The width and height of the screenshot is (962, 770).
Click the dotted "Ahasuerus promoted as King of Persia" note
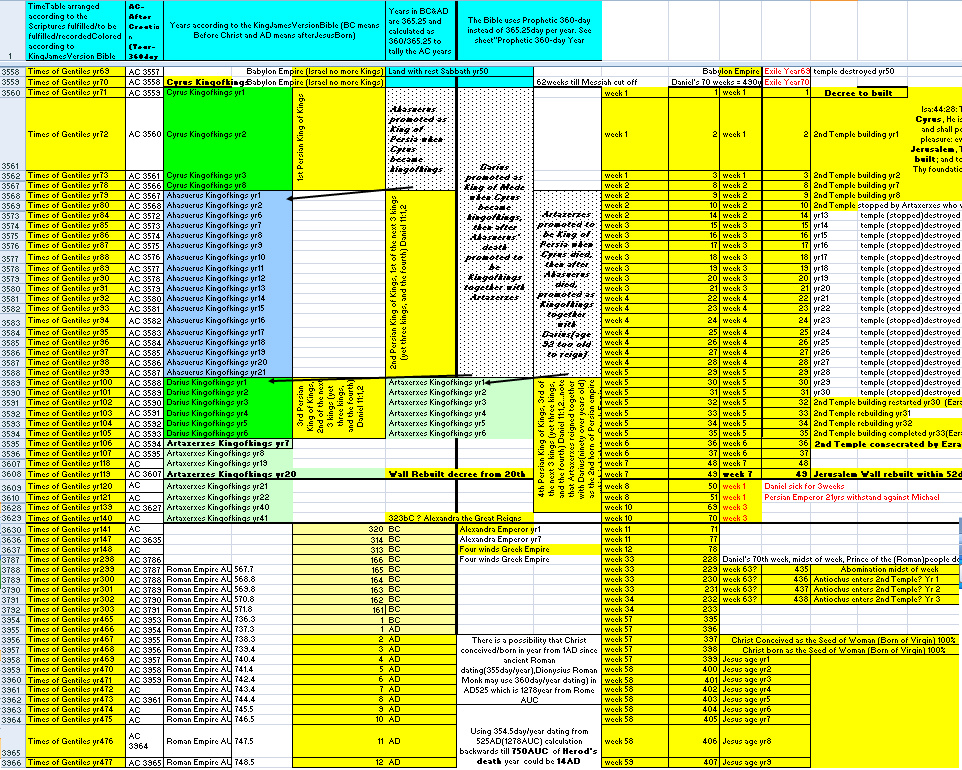tap(421, 139)
